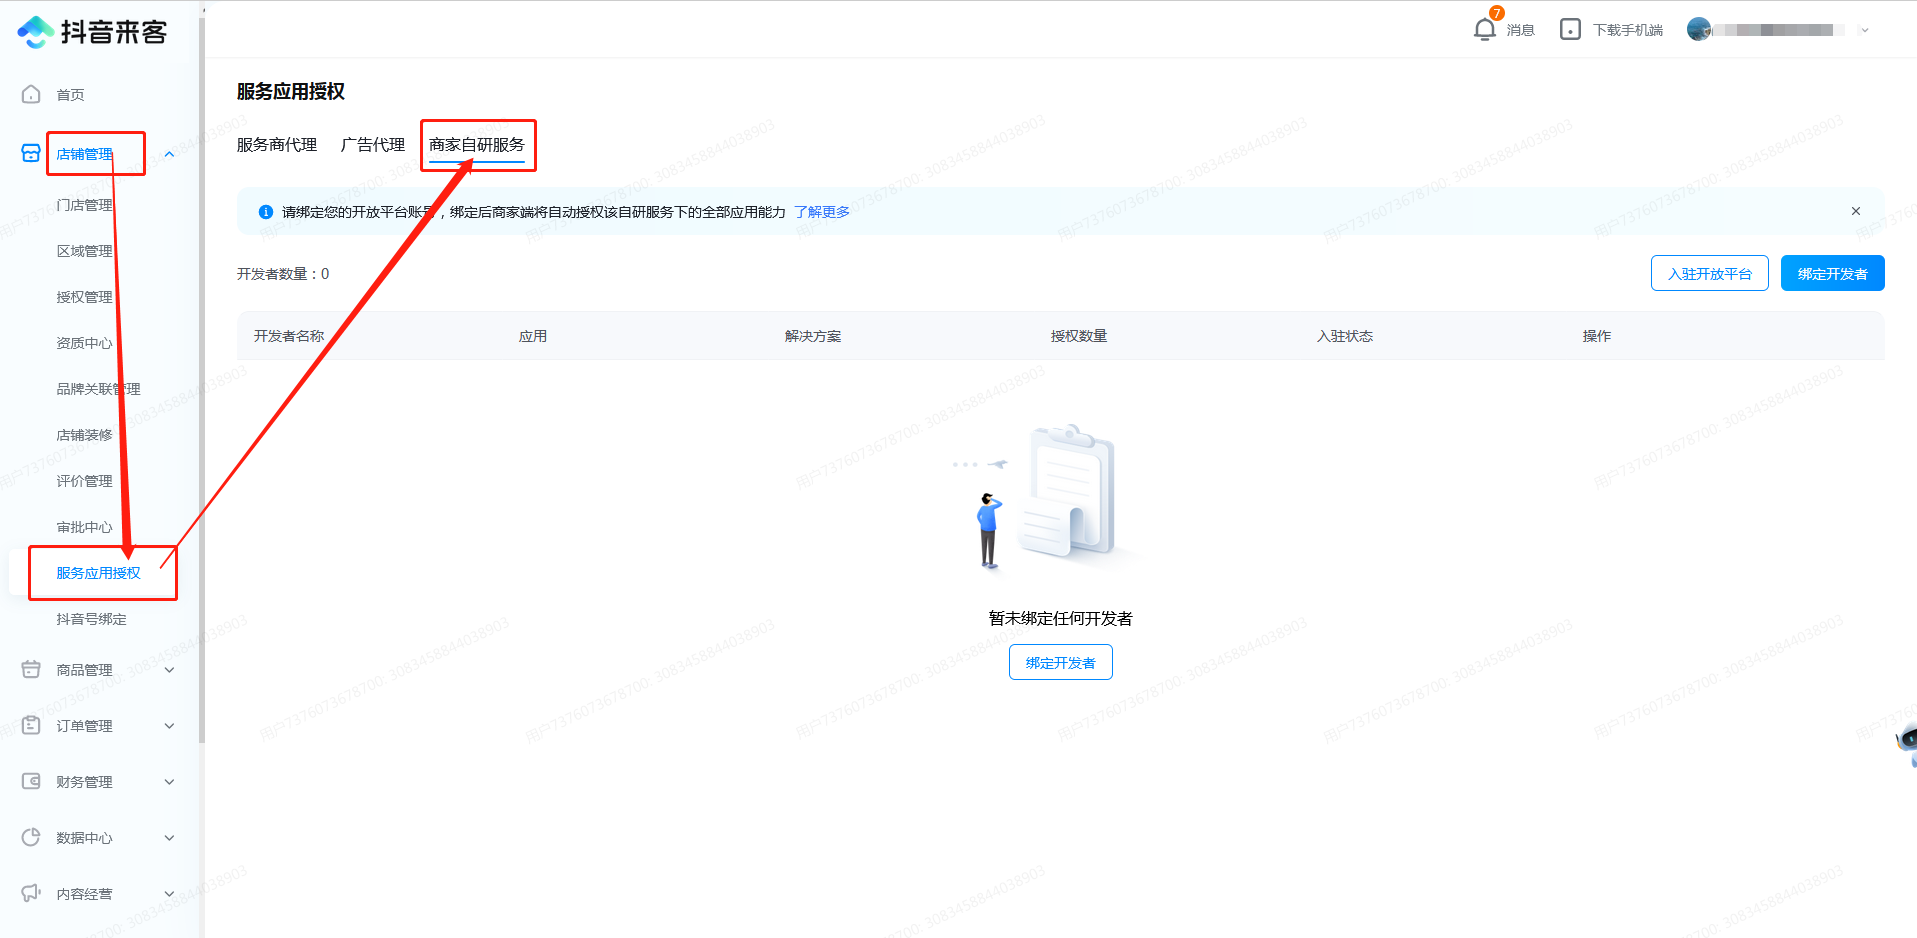Click the 内容经营 menu label
The width and height of the screenshot is (1917, 938).
pyautogui.click(x=85, y=894)
